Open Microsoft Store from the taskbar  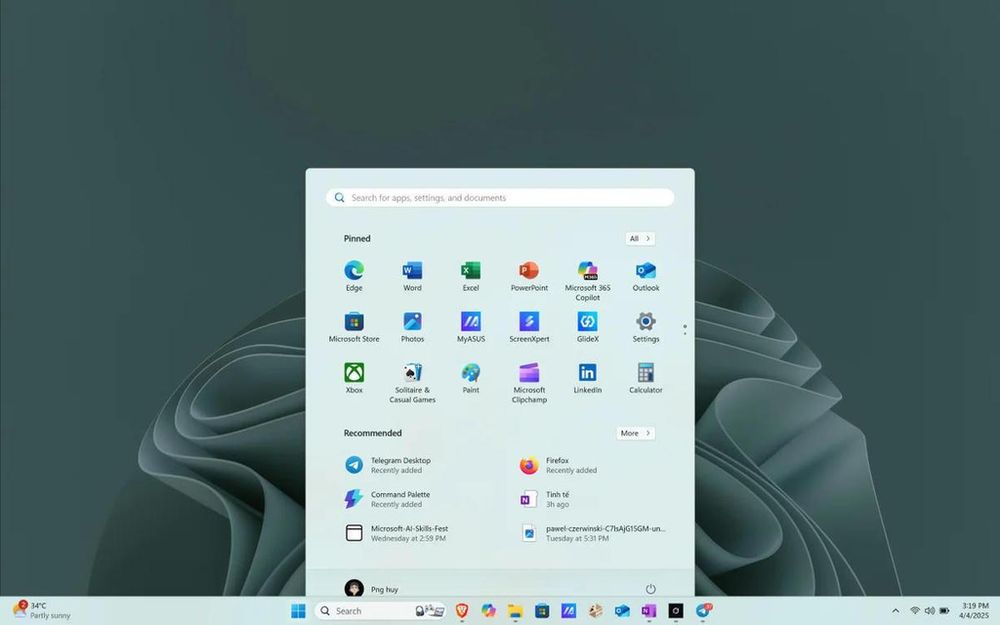pos(542,611)
